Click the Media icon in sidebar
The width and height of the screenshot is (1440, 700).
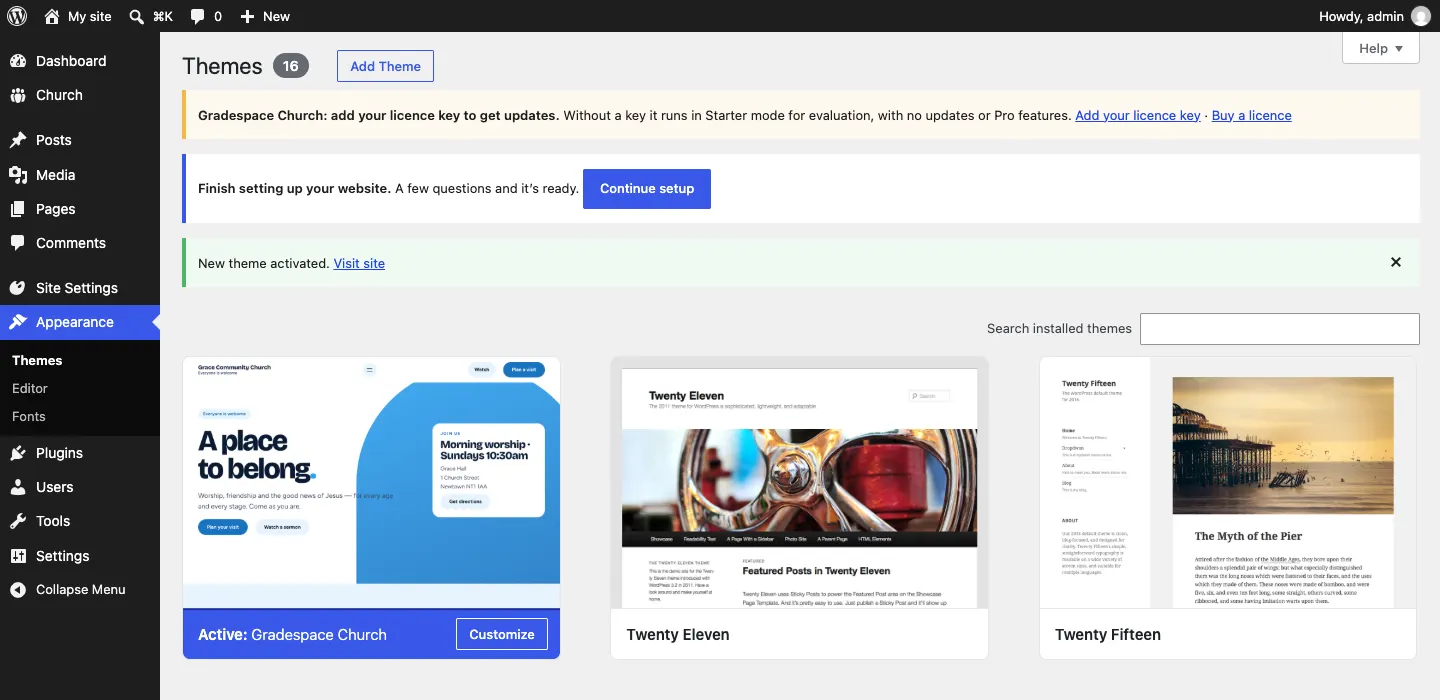tap(18, 175)
